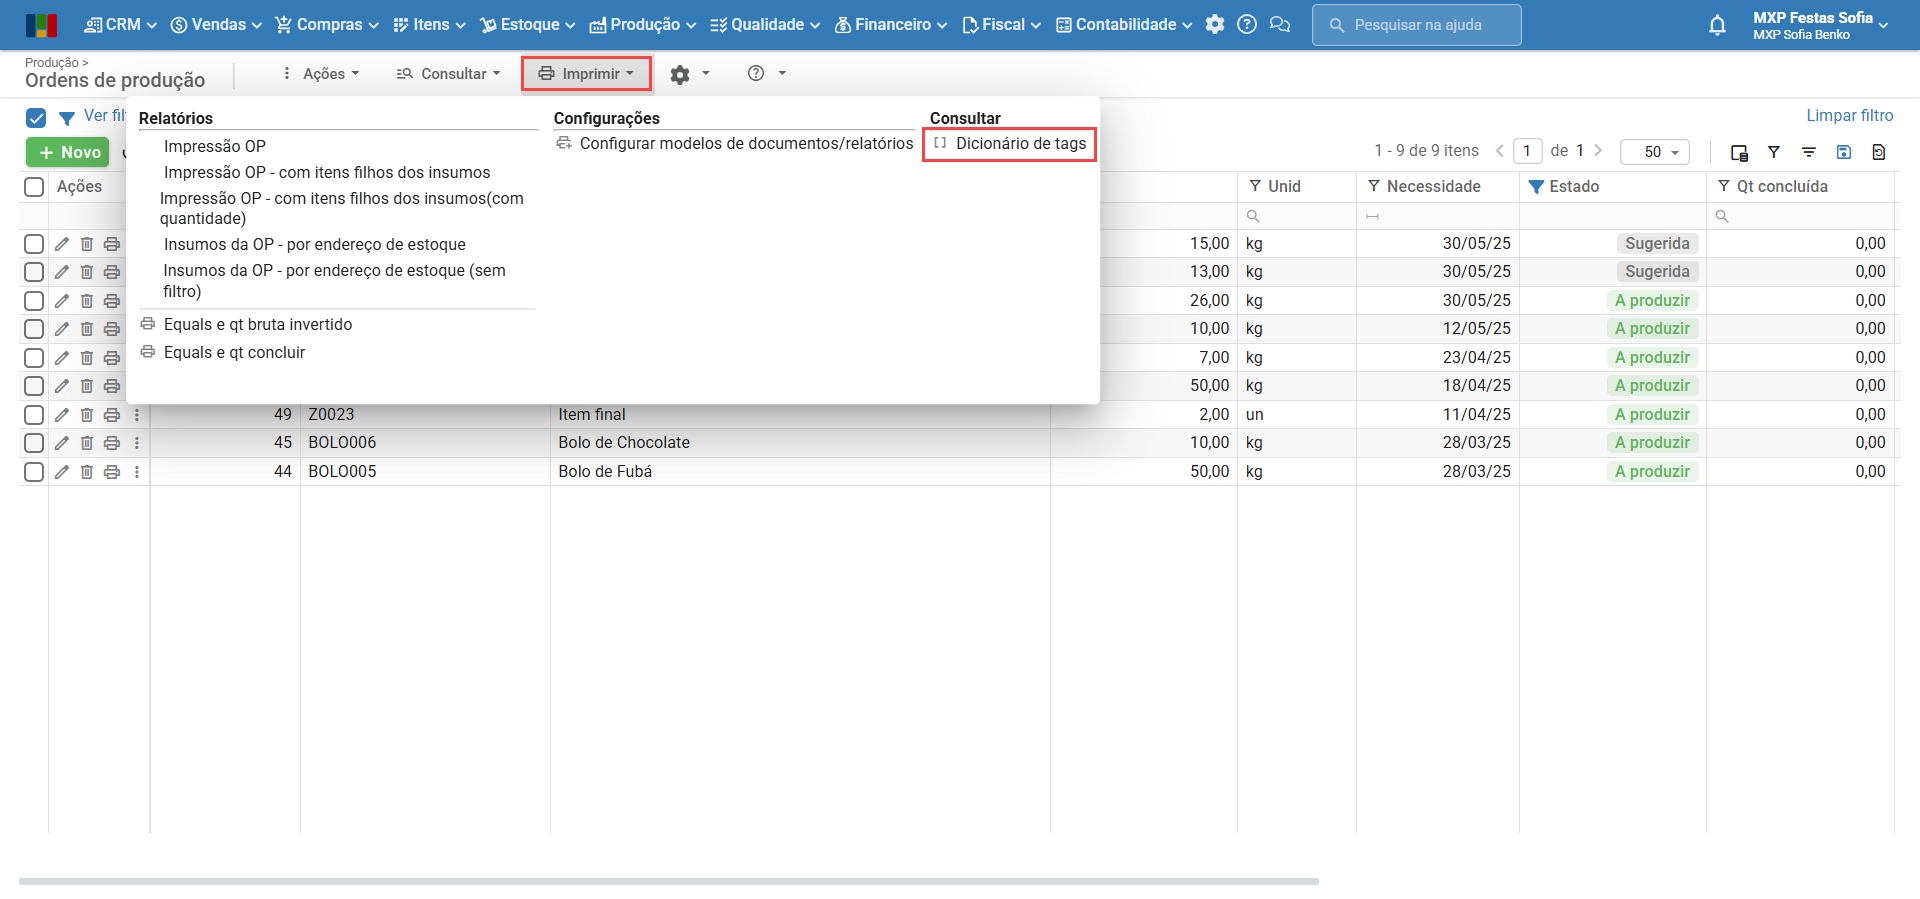Print the Bolo de Fubá order
This screenshot has width=1920, height=899.
[112, 472]
